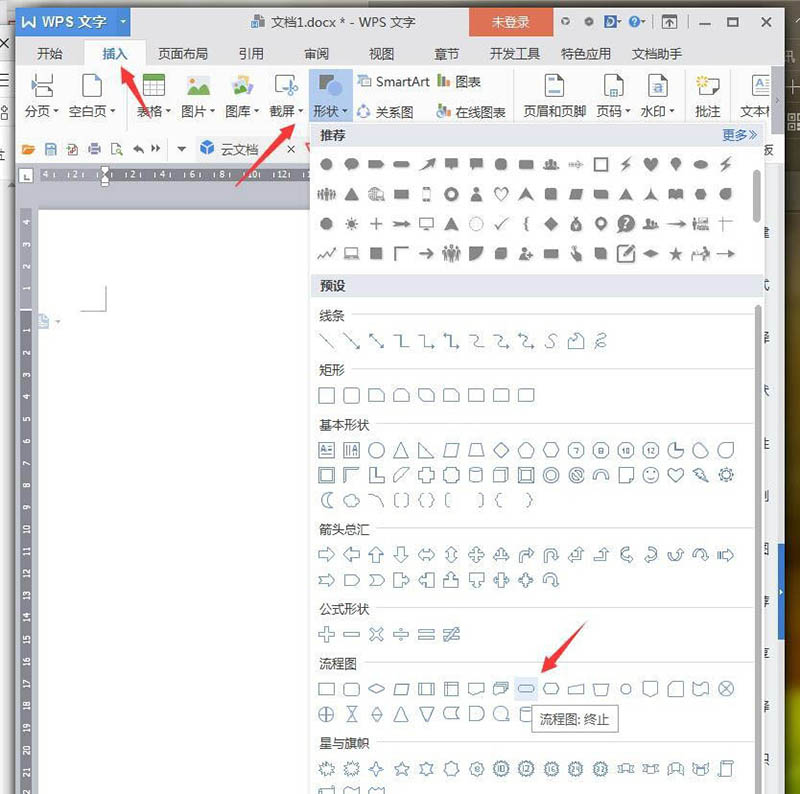Select the smiley face shape
800x794 pixels.
651,475
